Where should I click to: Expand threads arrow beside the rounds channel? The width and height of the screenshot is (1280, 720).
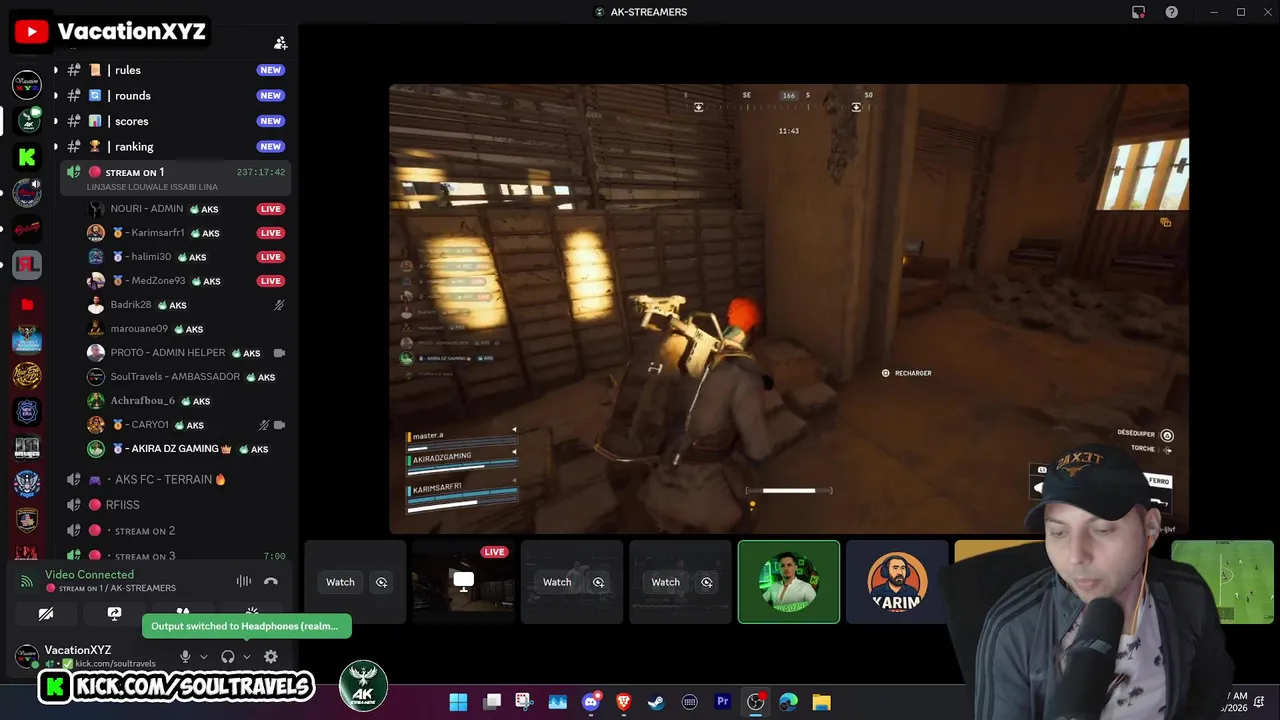(x=55, y=96)
